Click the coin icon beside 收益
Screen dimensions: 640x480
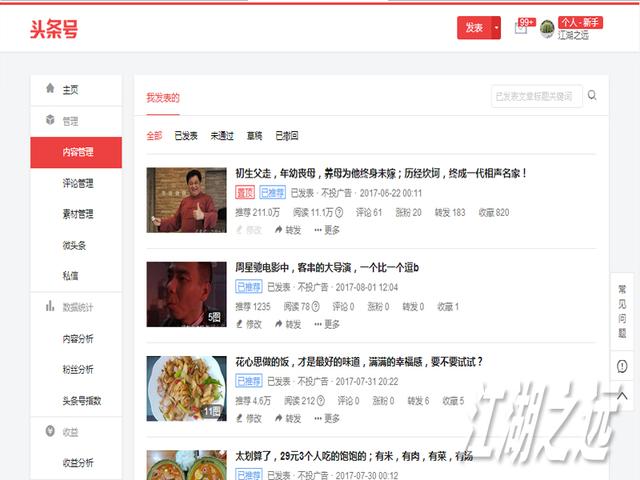[x=50, y=431]
